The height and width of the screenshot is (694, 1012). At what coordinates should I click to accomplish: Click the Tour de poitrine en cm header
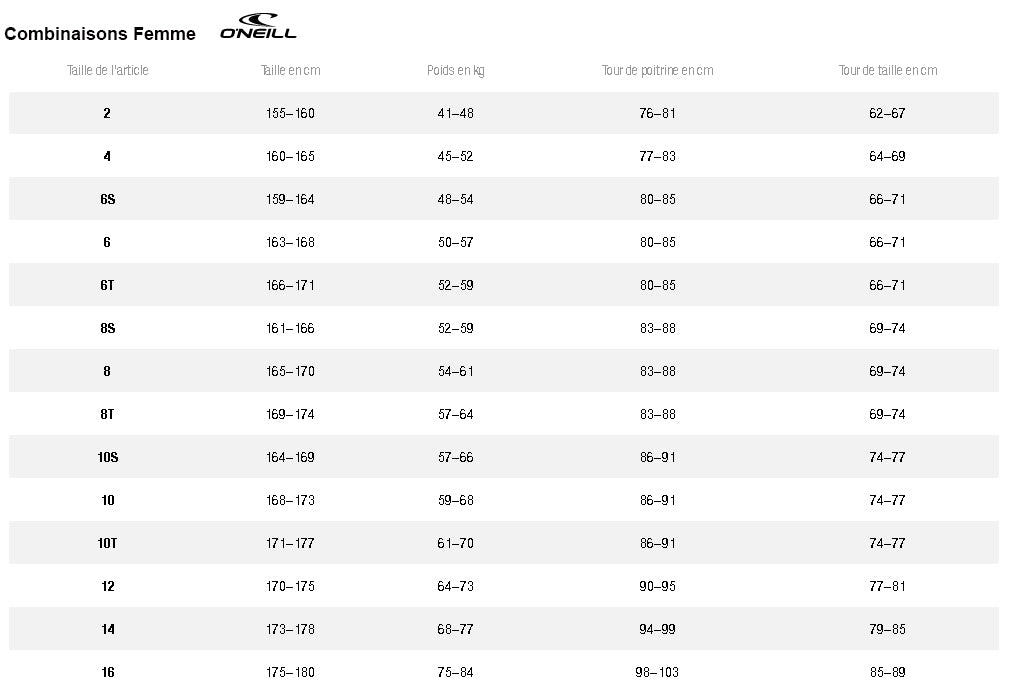click(x=658, y=70)
